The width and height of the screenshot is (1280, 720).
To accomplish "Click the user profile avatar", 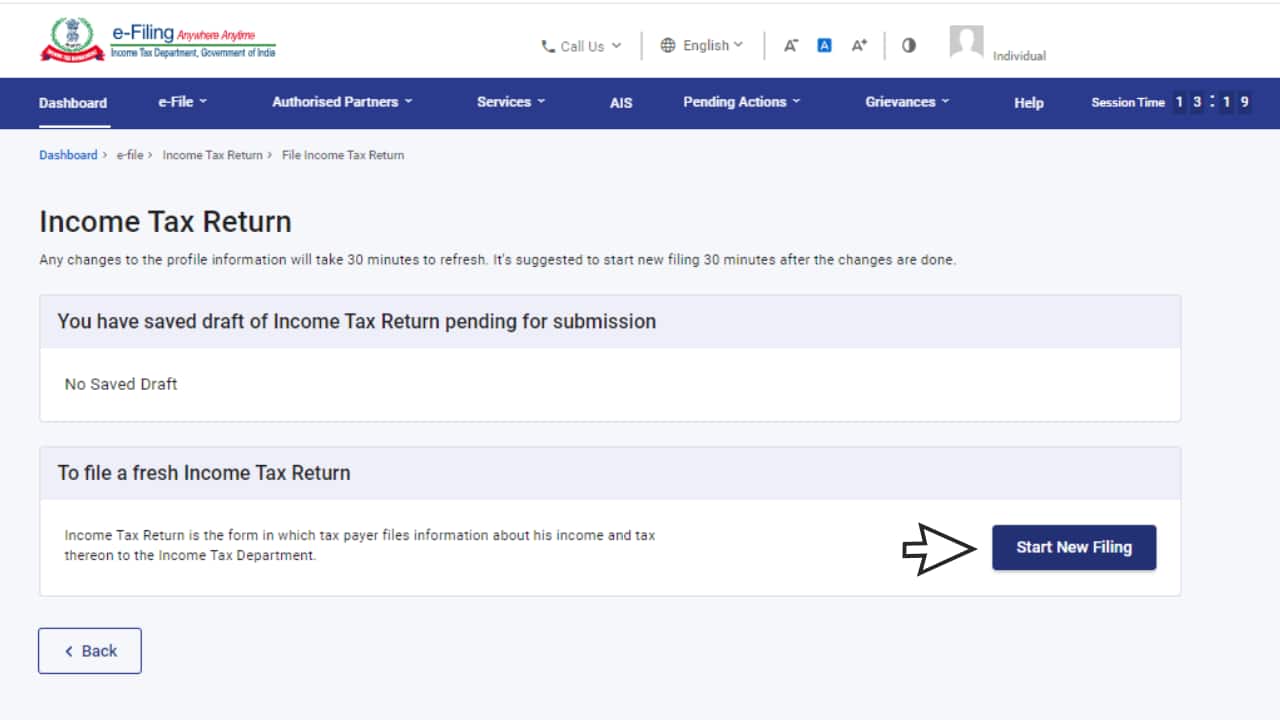I will pos(966,42).
